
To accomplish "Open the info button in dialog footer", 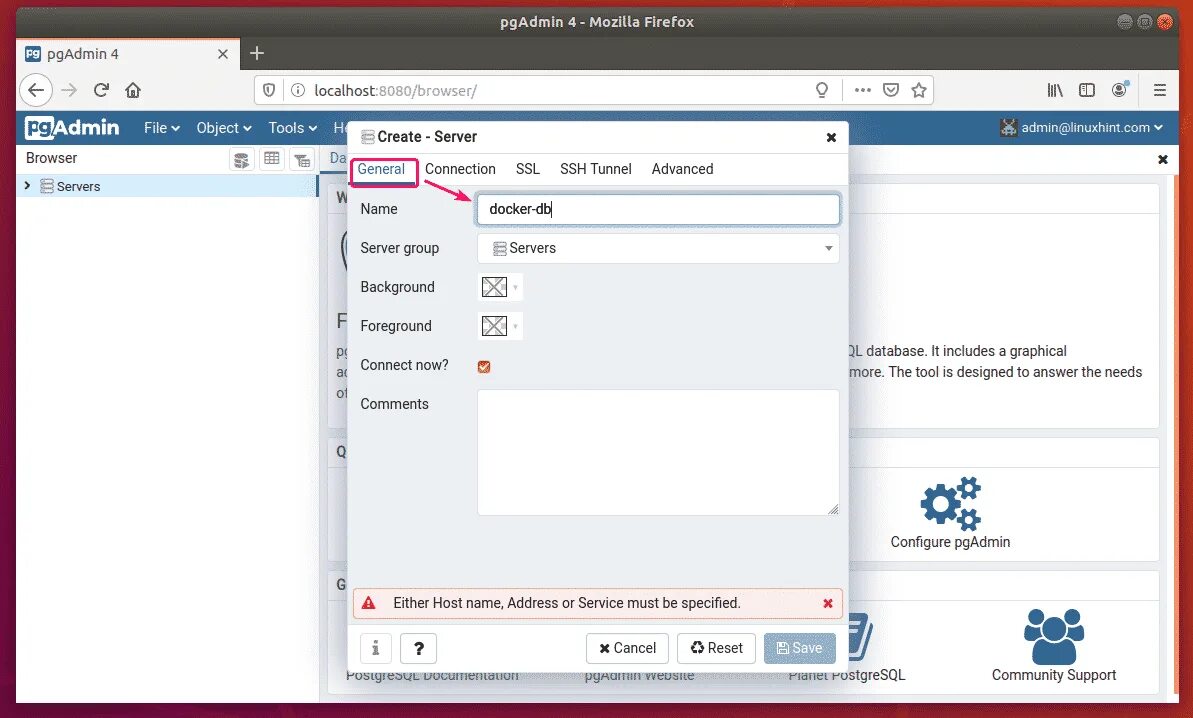I will coord(375,648).
